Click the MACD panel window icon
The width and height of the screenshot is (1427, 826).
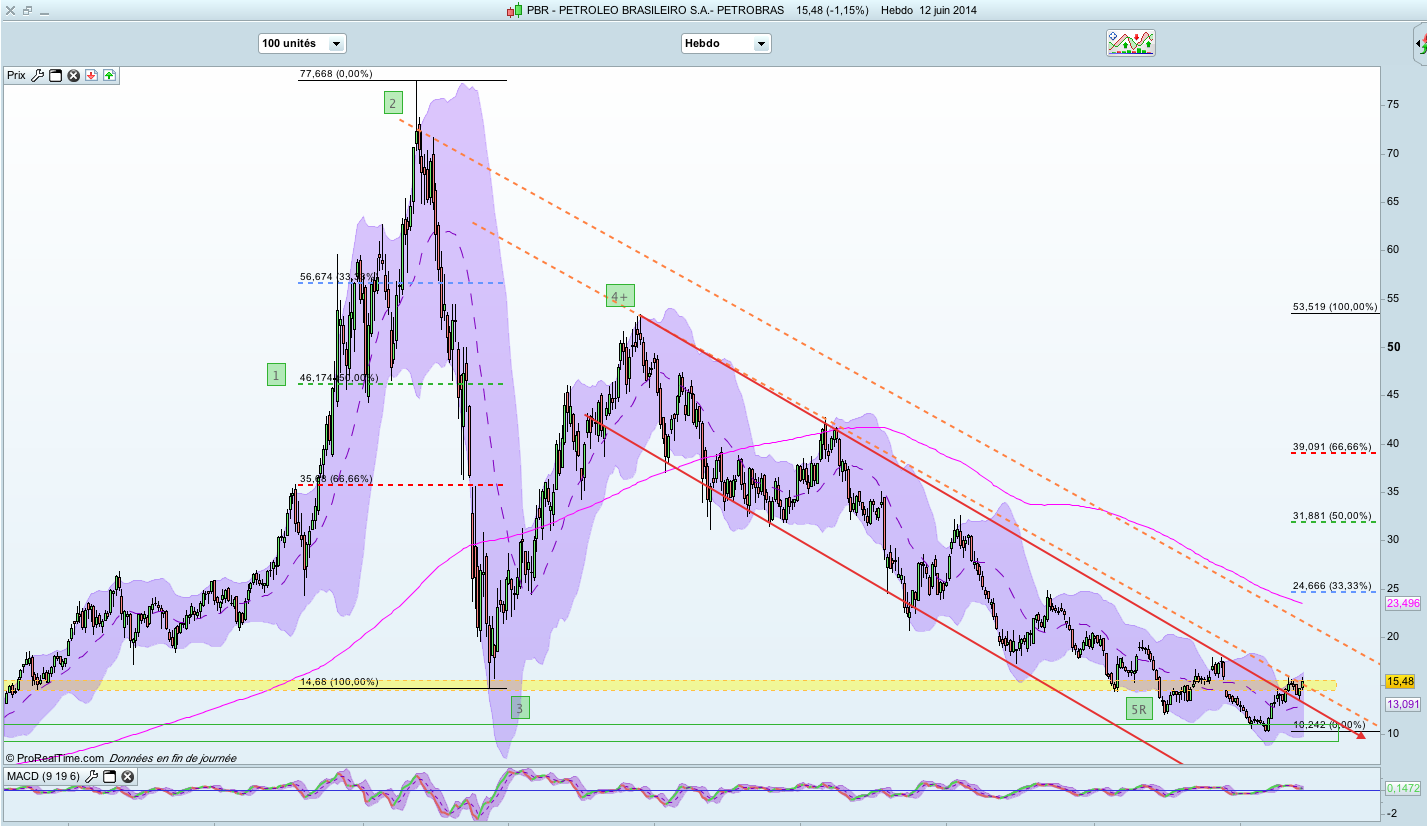tap(111, 776)
